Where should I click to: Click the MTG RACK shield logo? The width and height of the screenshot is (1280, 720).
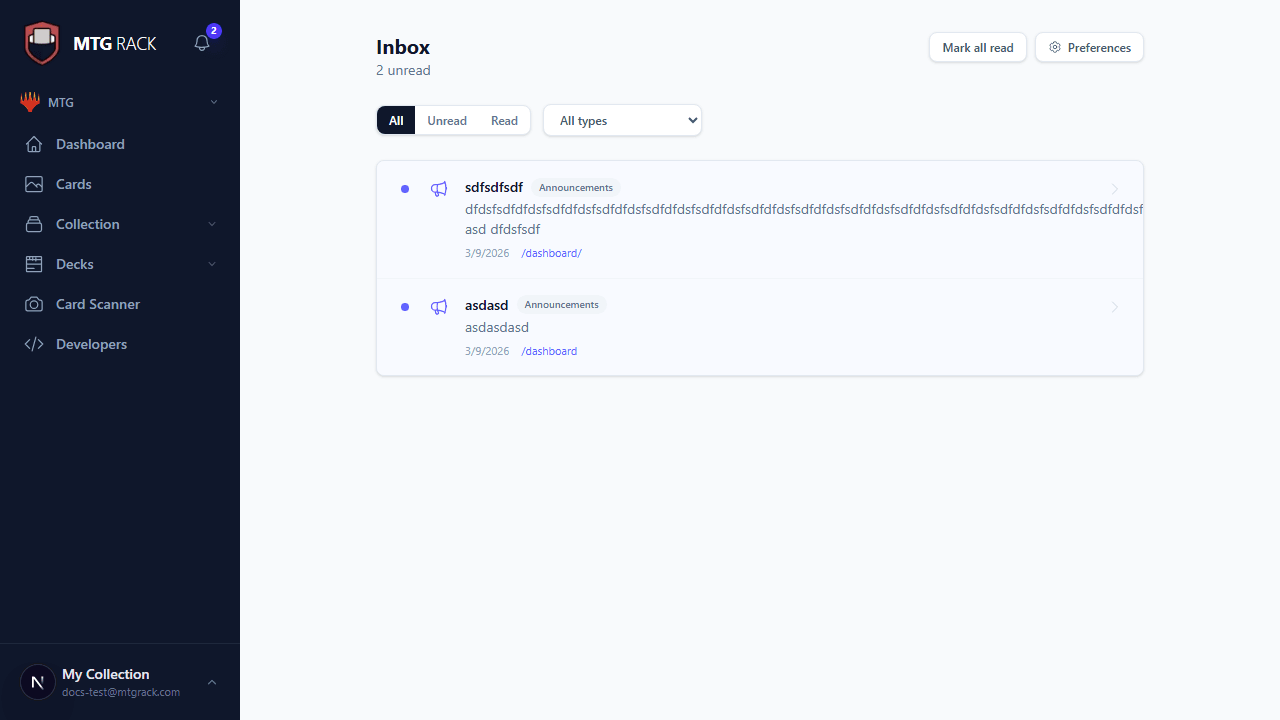[42, 43]
